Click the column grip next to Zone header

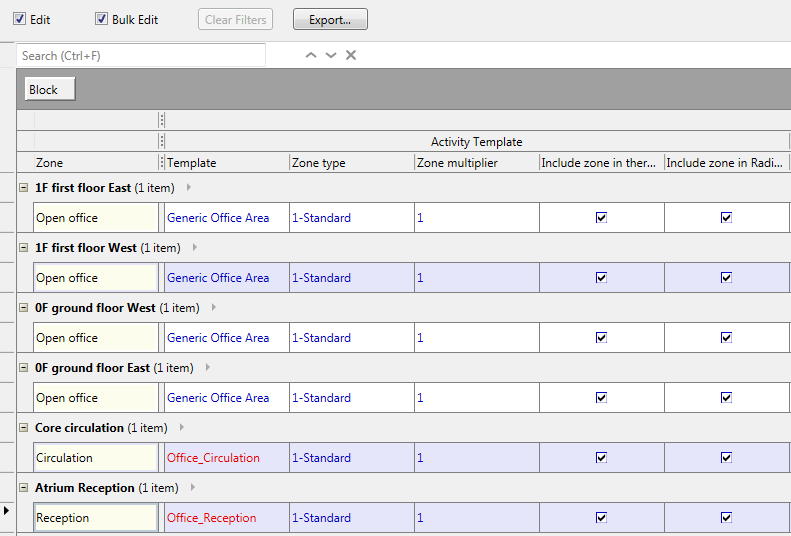coord(162,163)
